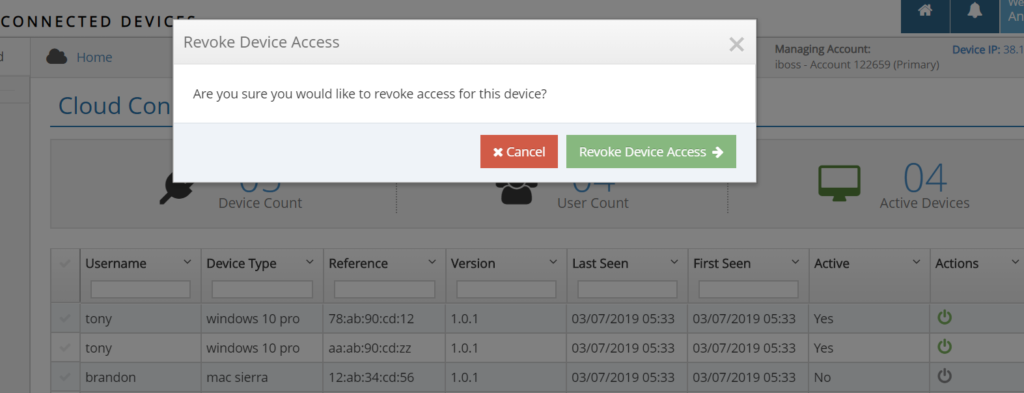This screenshot has width=1024, height=393.
Task: Click the Last Seen column header
Action: [600, 264]
